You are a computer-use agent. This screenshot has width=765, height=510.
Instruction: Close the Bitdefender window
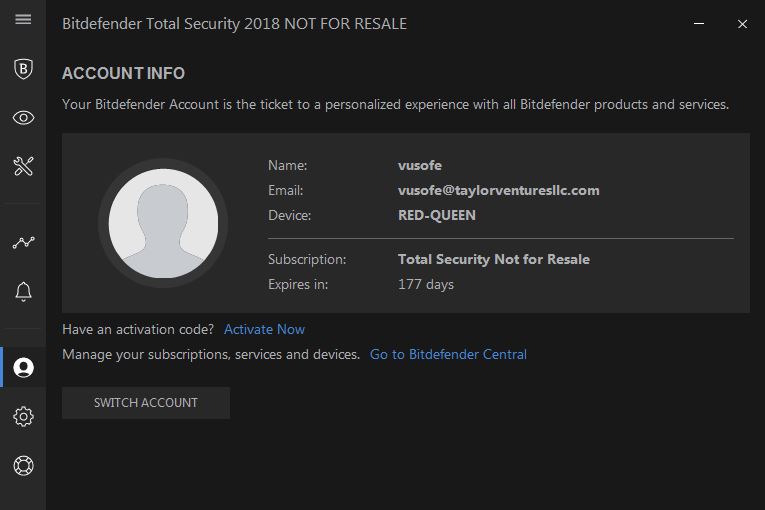point(742,24)
